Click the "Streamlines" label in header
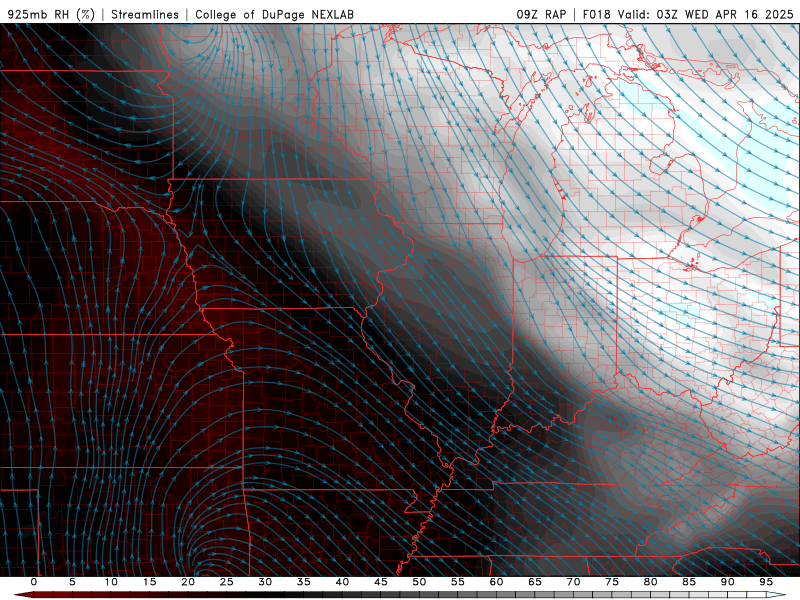The image size is (800, 600). [x=145, y=14]
